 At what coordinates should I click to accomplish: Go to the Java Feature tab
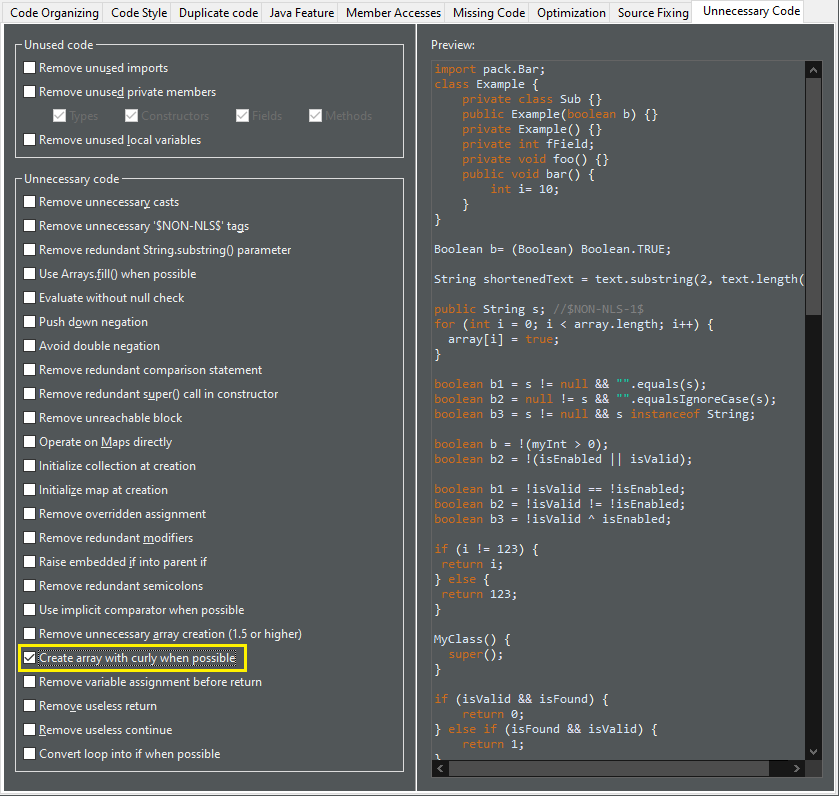click(302, 13)
